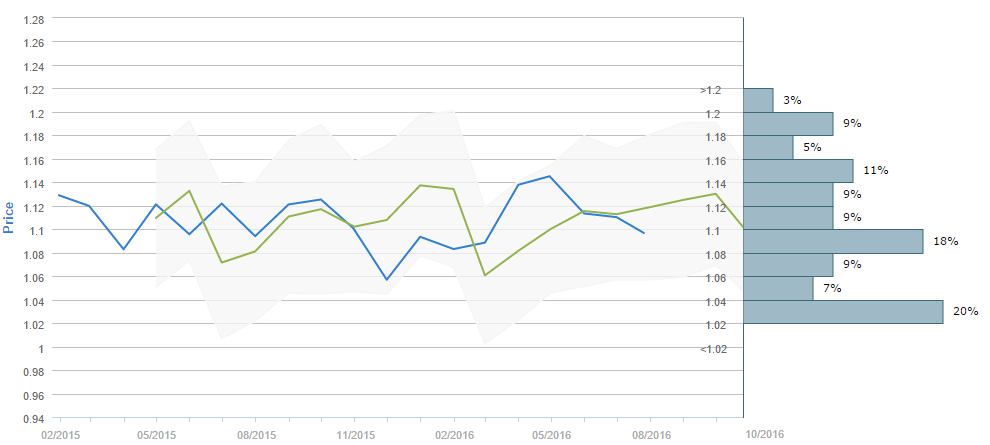Click the Price axis title
The height and width of the screenshot is (445, 990).
(10, 215)
